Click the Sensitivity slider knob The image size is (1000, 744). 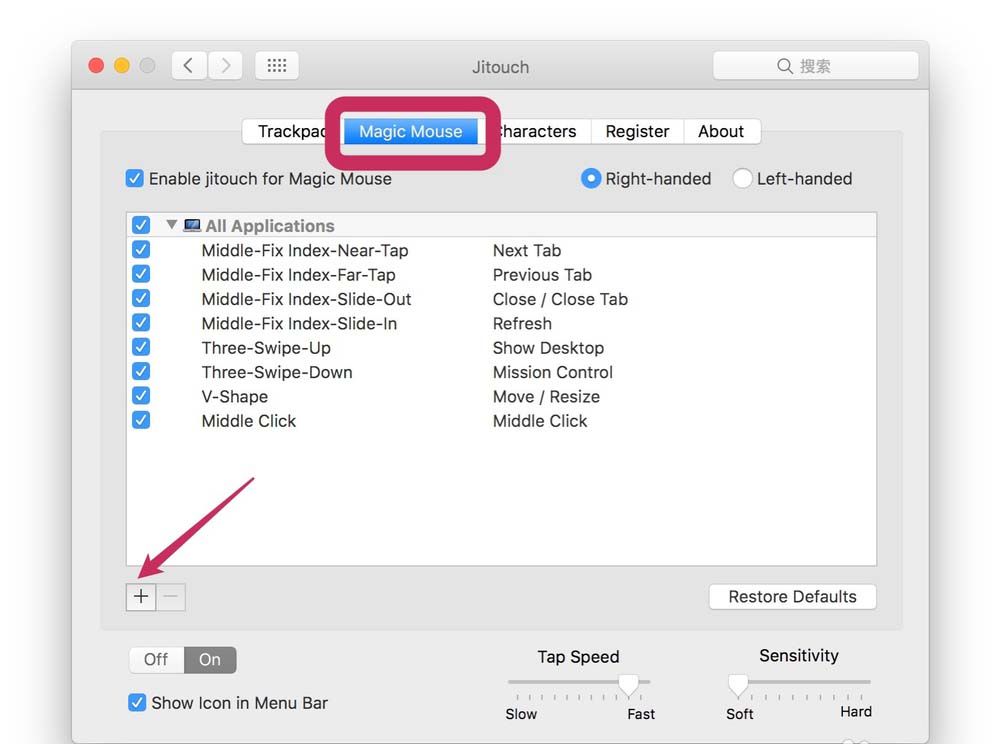pyautogui.click(x=738, y=685)
